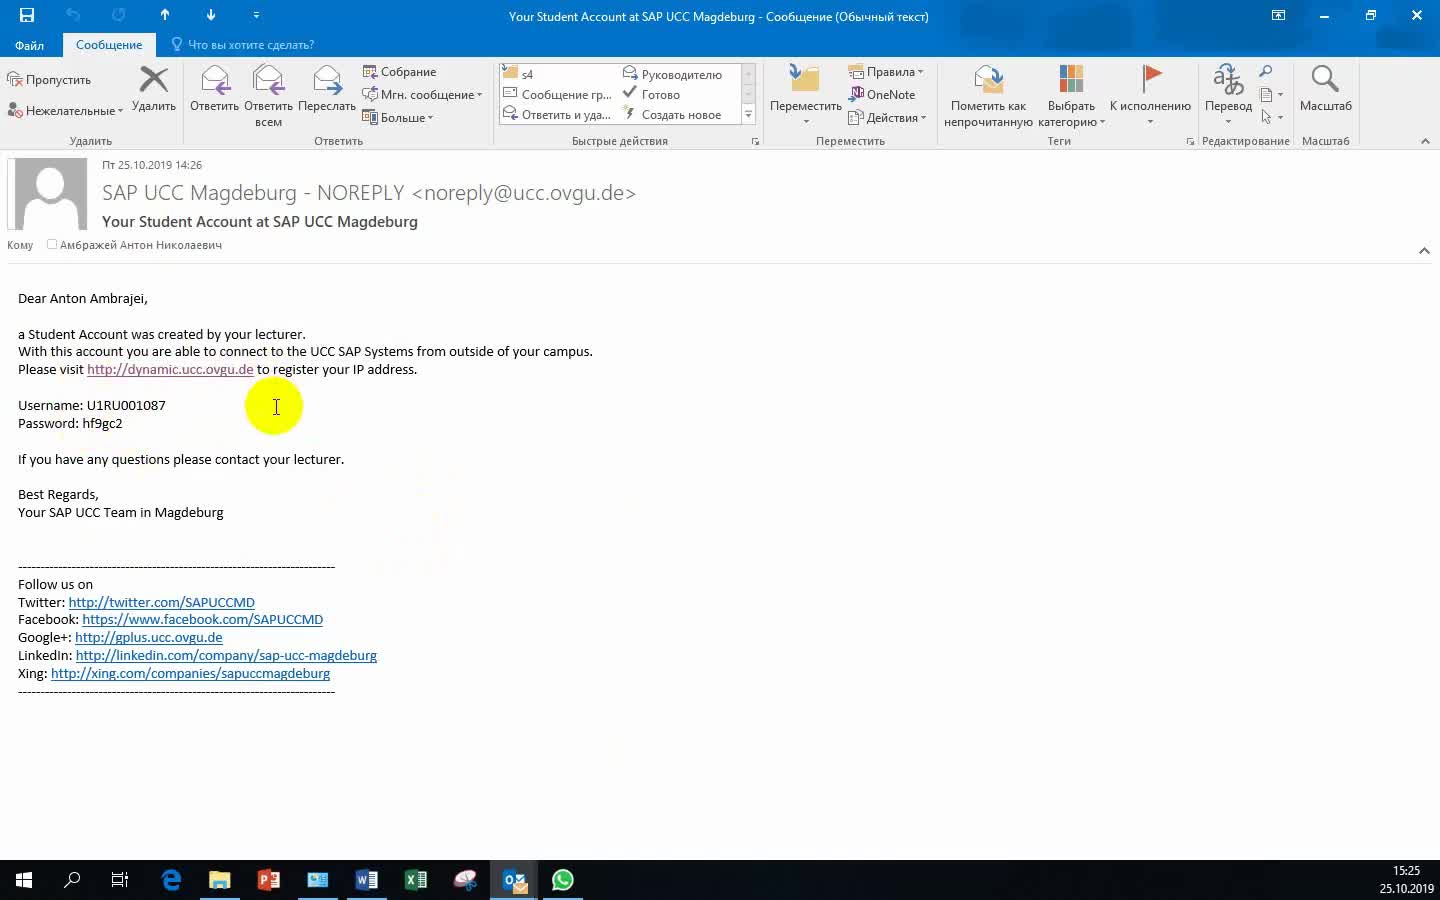This screenshot has width=1440, height=900.
Task: Expand the quick steps gallery
Action: [748, 115]
